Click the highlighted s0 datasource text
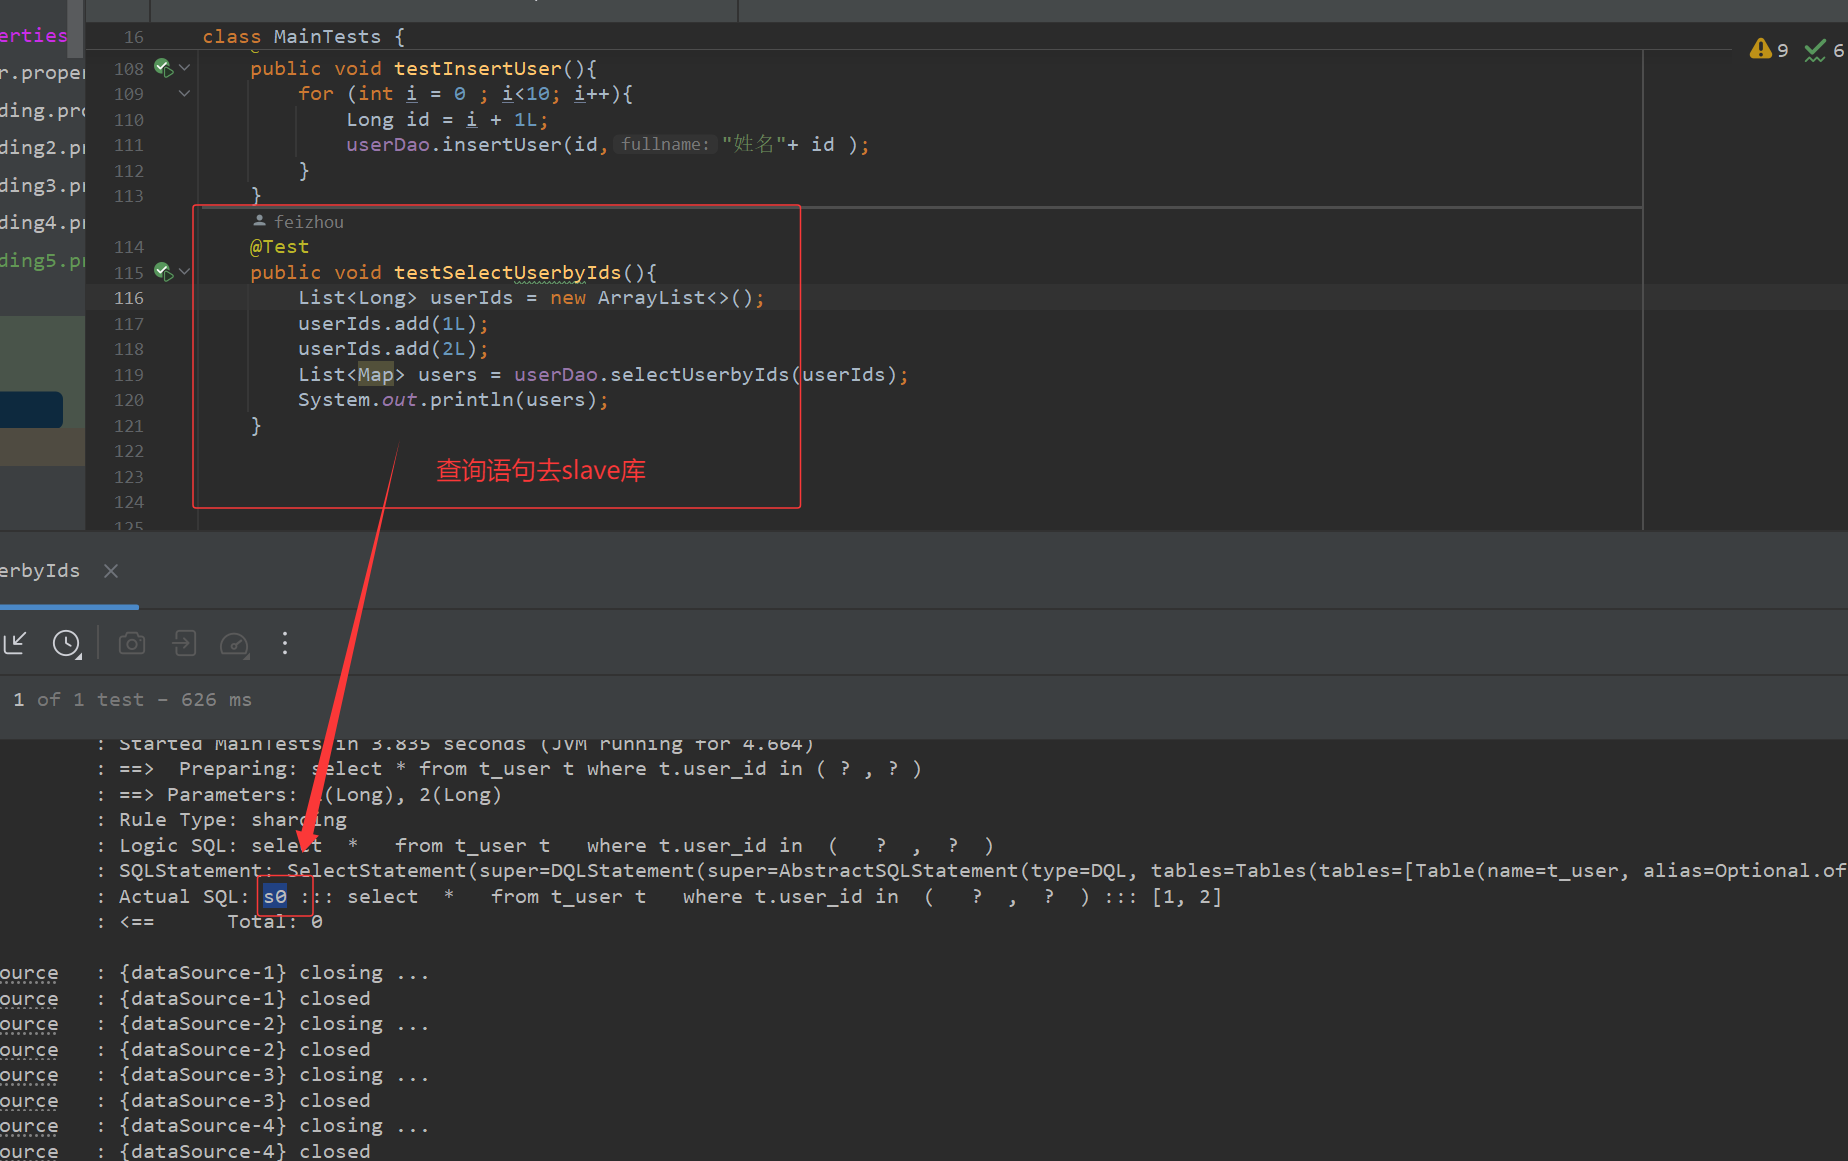The height and width of the screenshot is (1161, 1848). (275, 896)
